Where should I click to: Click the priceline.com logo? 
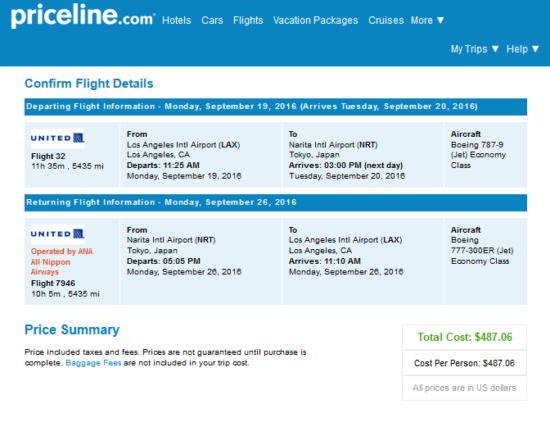point(83,16)
